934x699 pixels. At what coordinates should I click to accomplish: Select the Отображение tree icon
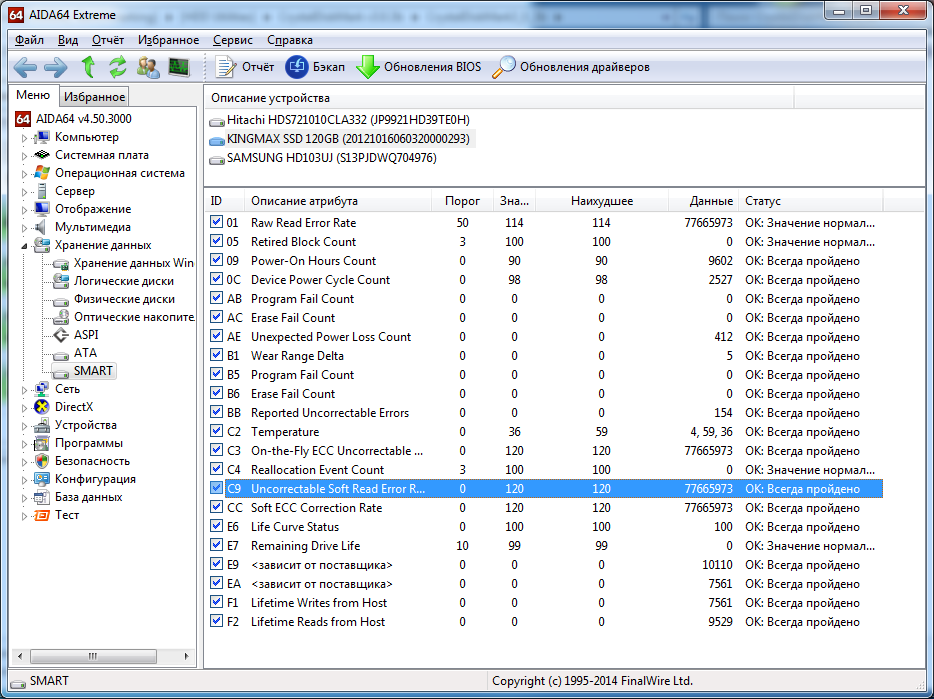[x=42, y=209]
